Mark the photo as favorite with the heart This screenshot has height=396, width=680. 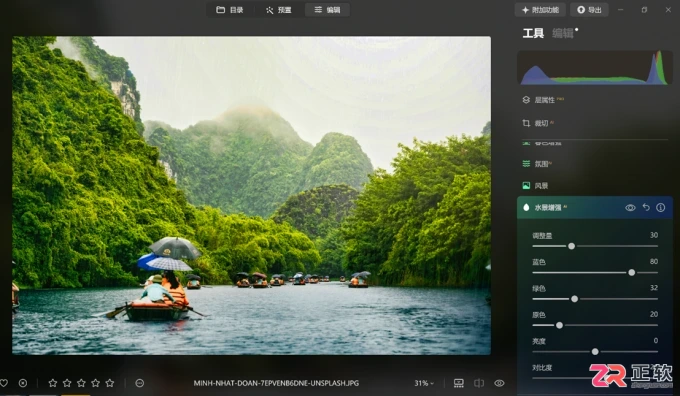(x=4, y=383)
